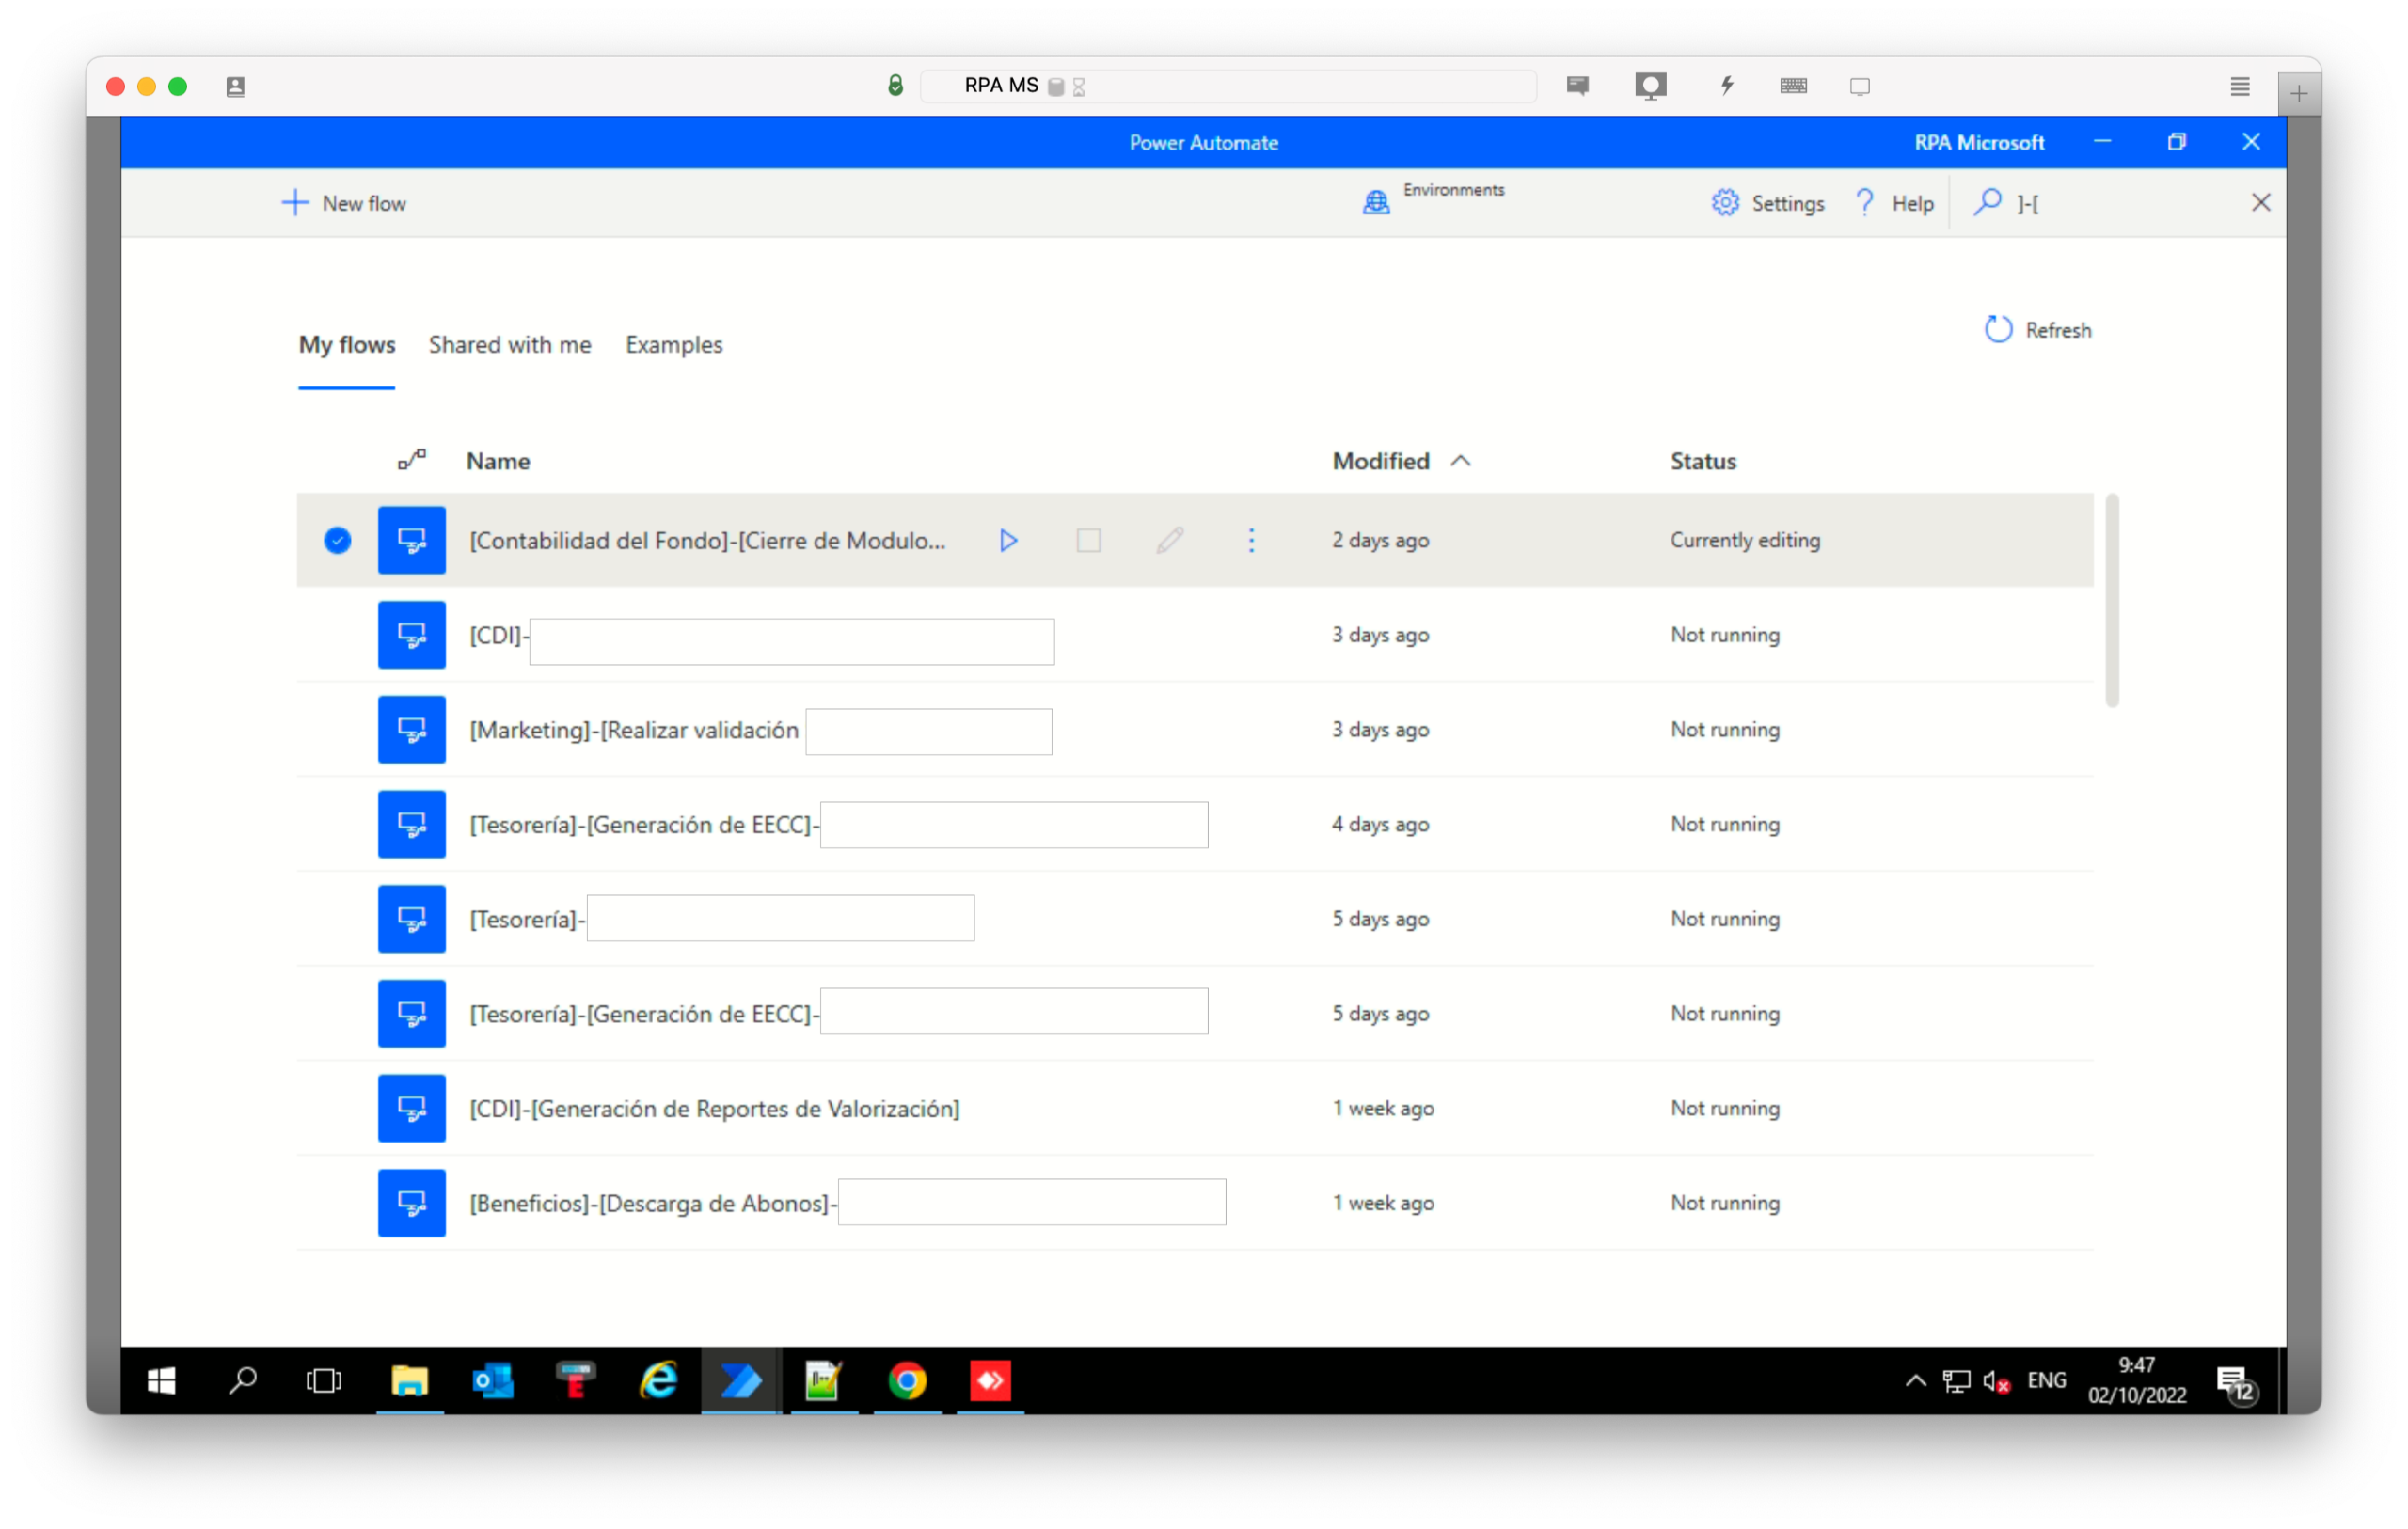The width and height of the screenshot is (2408, 1529).
Task: Select the CDI Generación de Reportes flow icon
Action: 412,1108
